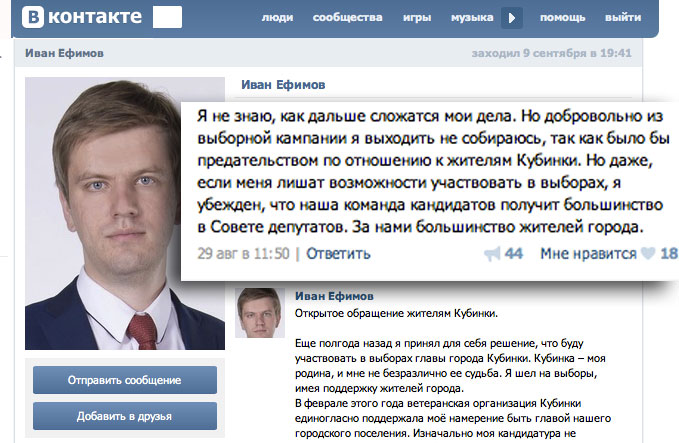Screen dimensions: 679x443
Task: Click Добавить в друзья button
Action: pos(125,415)
